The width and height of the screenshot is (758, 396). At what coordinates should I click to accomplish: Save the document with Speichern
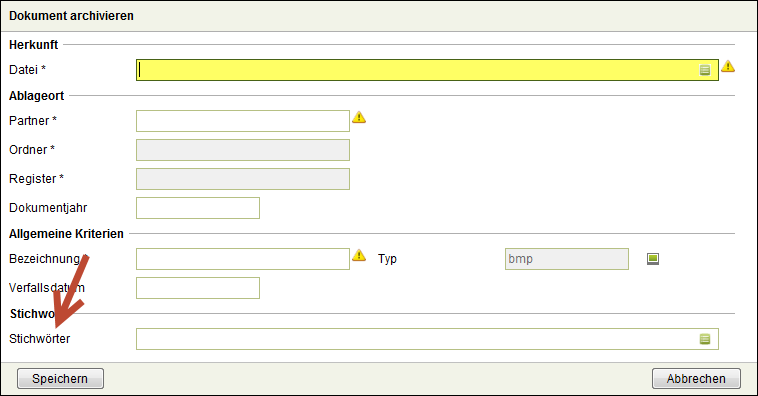(x=60, y=379)
